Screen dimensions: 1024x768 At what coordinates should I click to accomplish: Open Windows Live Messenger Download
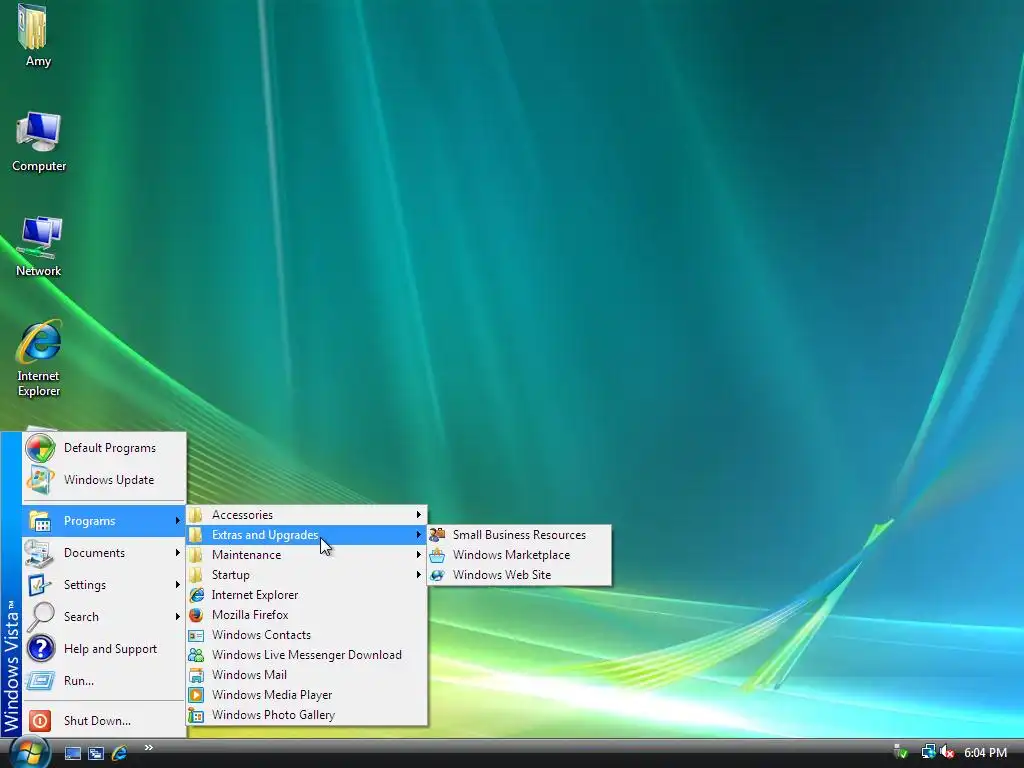pyautogui.click(x=307, y=655)
